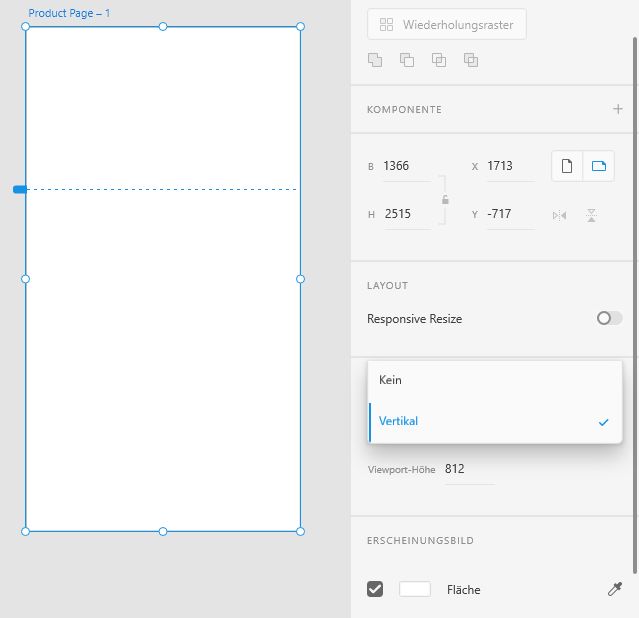
Task: Click the right-middle artboard resize handle
Action: [300, 279]
